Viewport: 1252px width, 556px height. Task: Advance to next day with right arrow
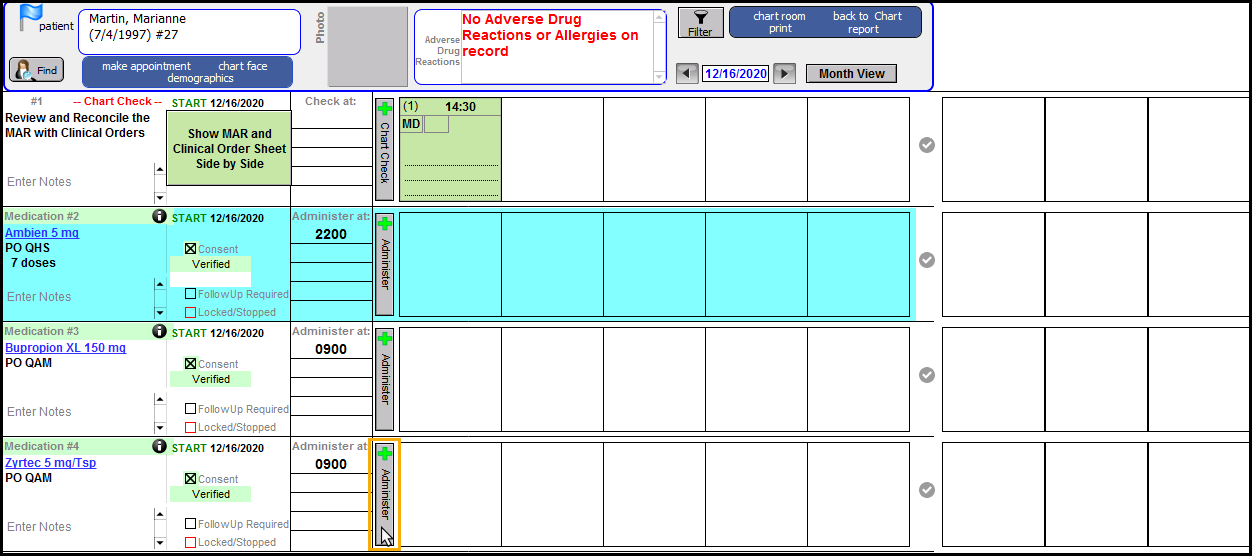coord(785,73)
